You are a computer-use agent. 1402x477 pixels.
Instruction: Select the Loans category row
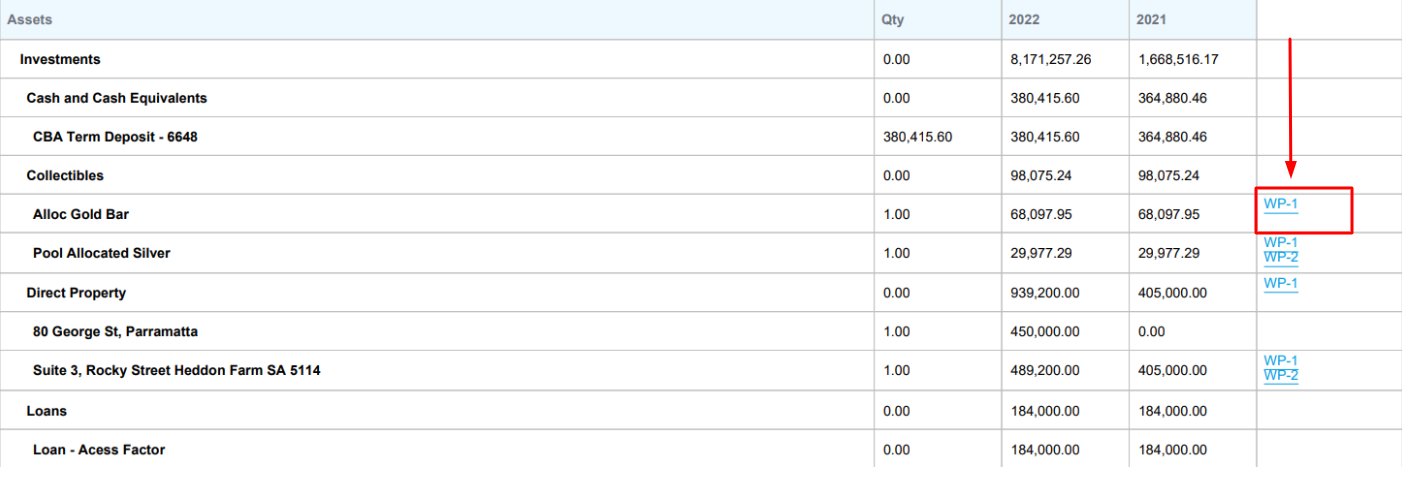click(47, 411)
